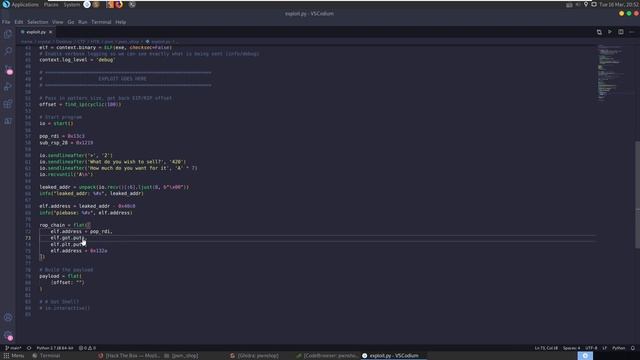Viewport: 640px width, 360px height.
Task: Open the Accounts icon in activity bar
Action: 8,317
